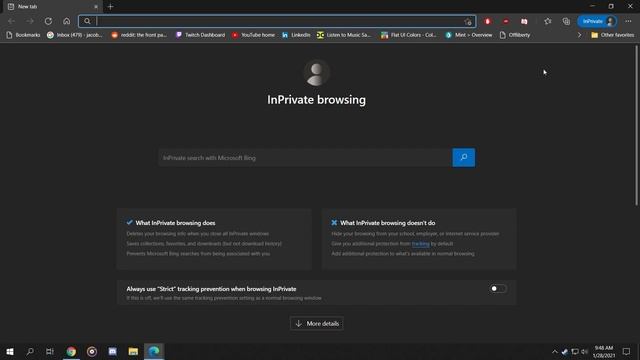Image resolution: width=640 pixels, height=360 pixels.
Task: Open the Inbox bookmark
Action: coord(74,35)
